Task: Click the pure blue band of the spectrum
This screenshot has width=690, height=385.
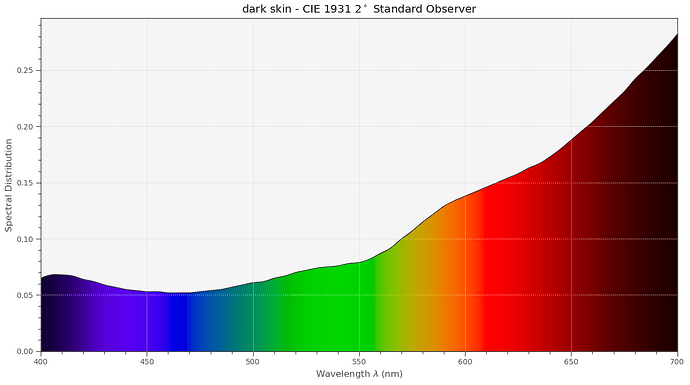Action: [x=178, y=322]
